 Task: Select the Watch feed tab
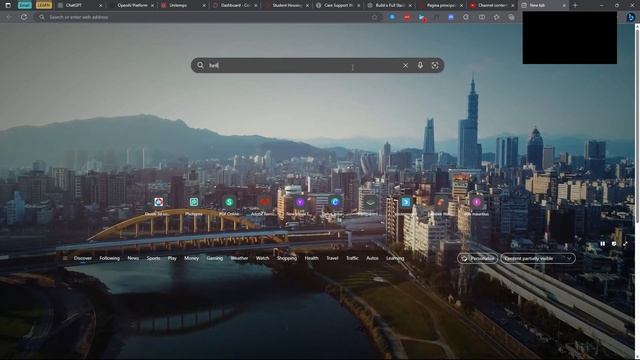coord(262,258)
